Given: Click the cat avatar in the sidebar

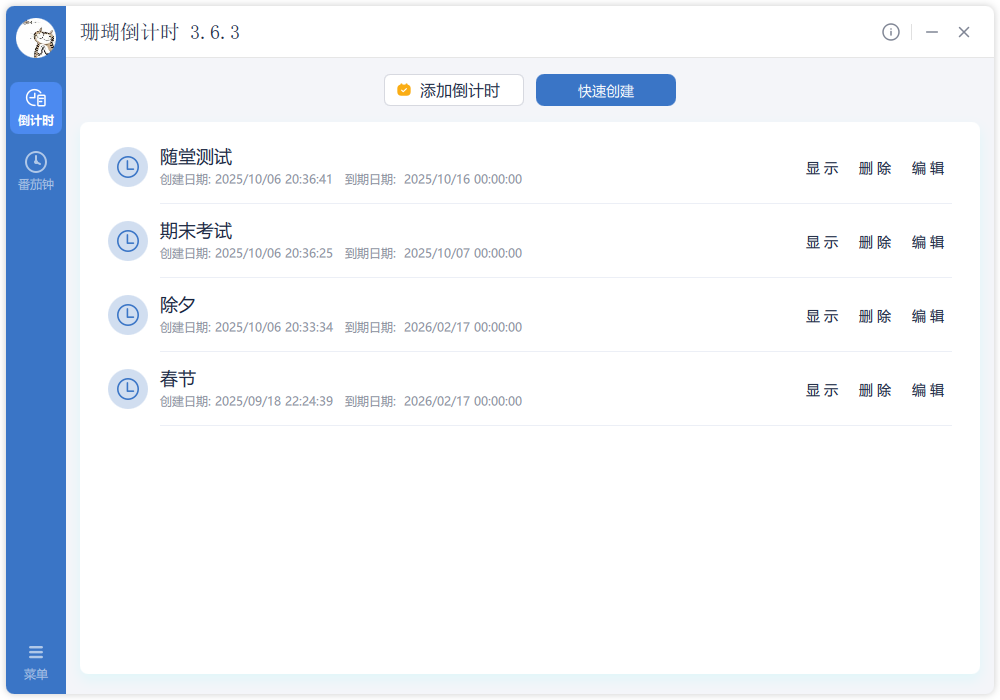Looking at the screenshot, I should point(35,35).
